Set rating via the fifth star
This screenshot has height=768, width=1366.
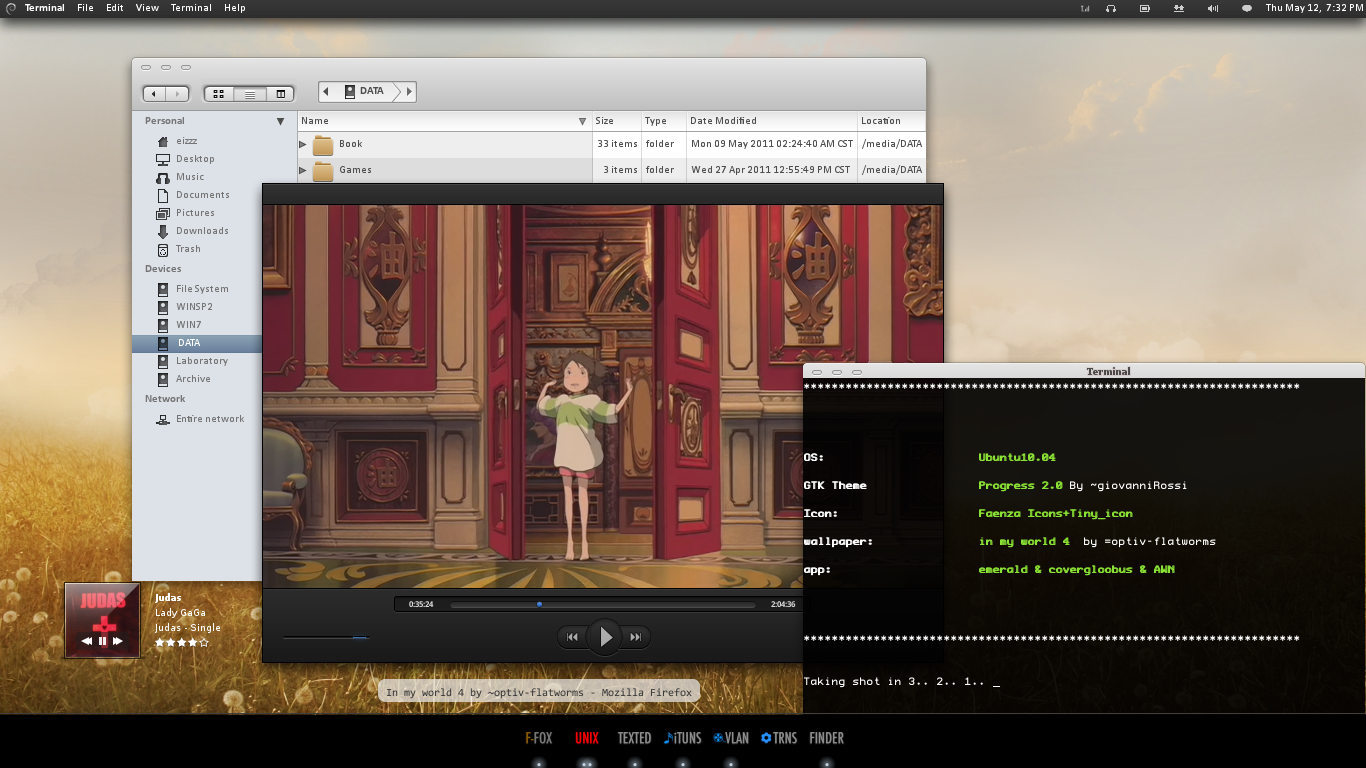pyautogui.click(x=204, y=643)
